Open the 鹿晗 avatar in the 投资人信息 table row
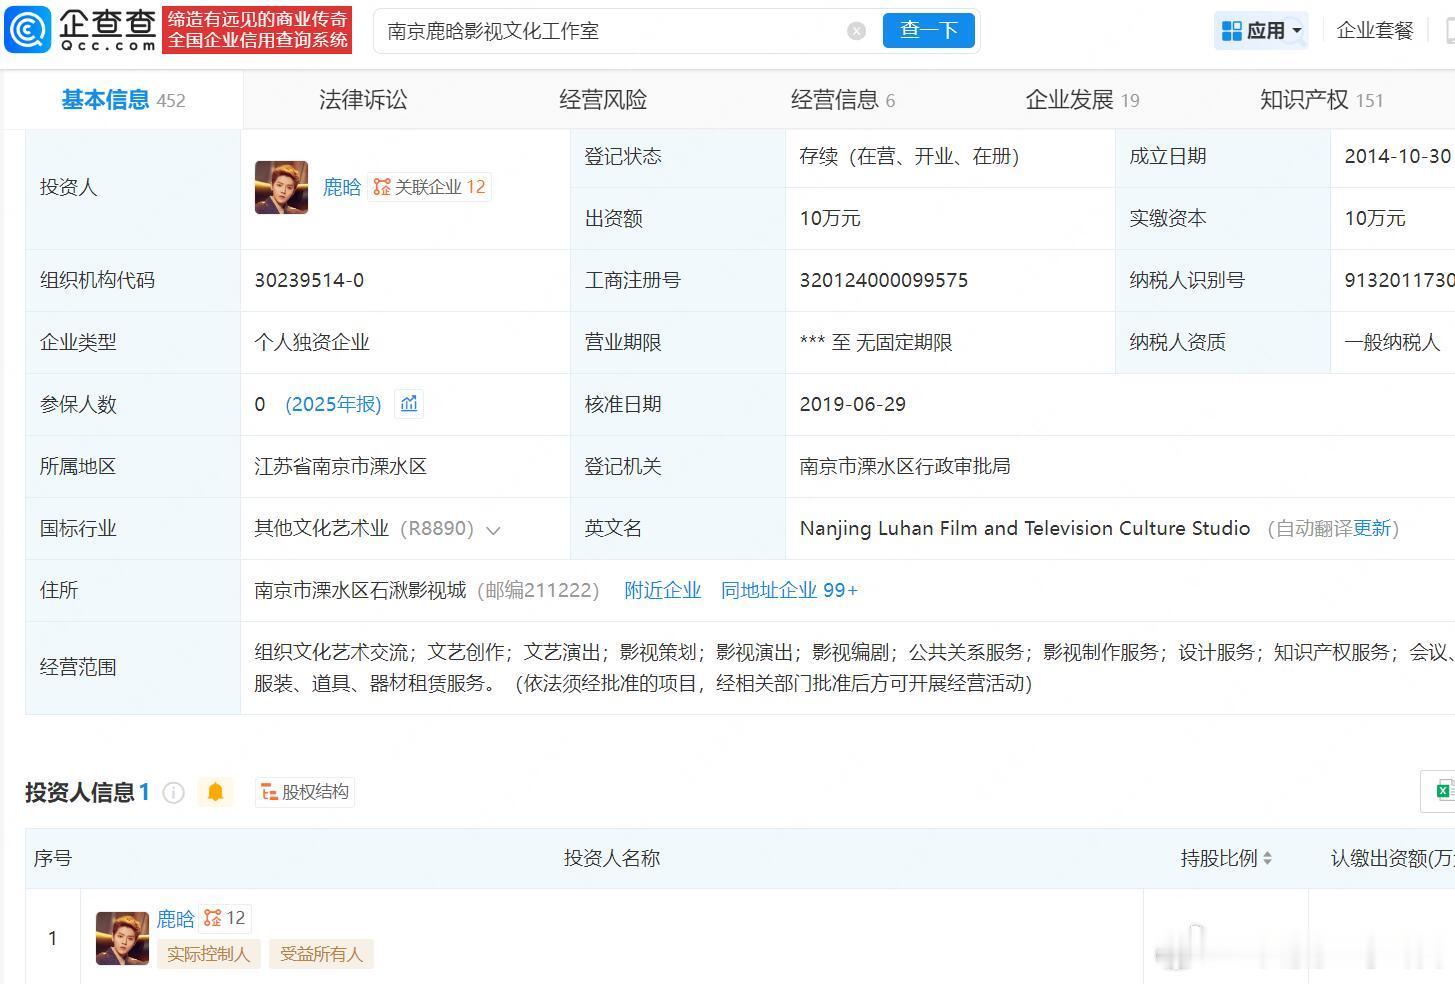 point(122,938)
